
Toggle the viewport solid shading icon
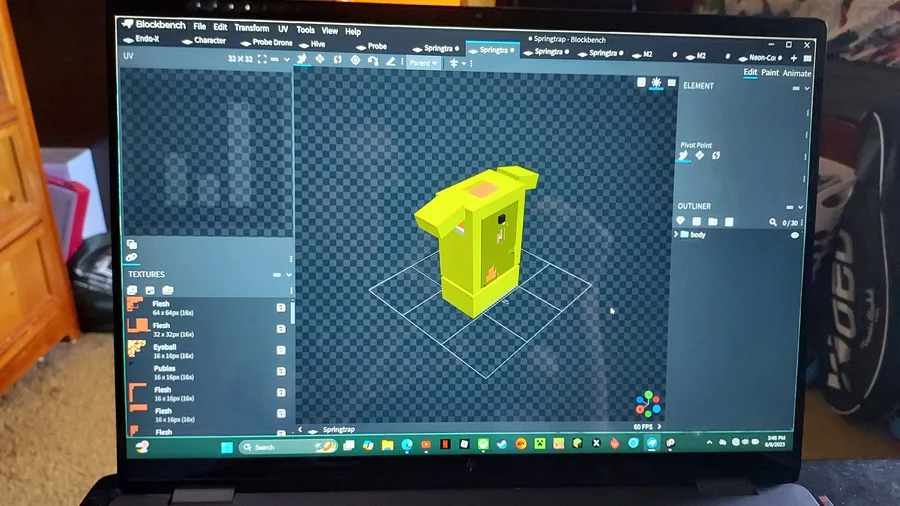[641, 82]
